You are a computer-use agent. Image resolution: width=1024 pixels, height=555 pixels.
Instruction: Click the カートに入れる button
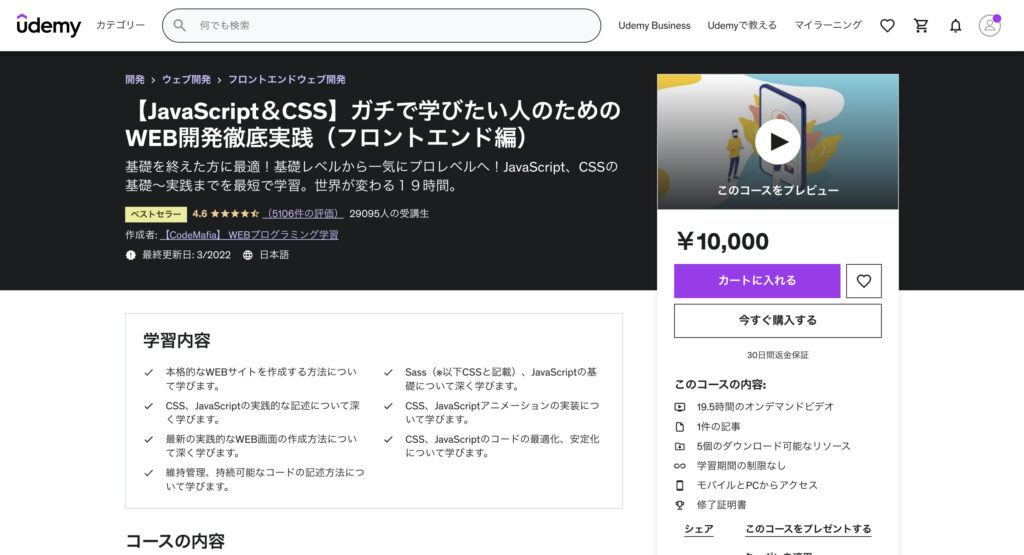coord(757,281)
